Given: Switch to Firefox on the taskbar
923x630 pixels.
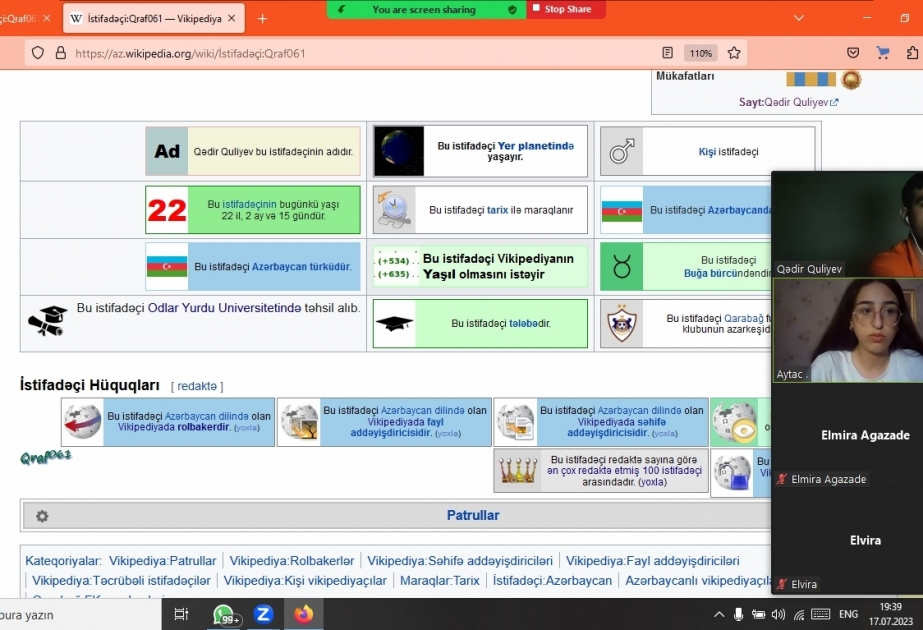Looking at the screenshot, I should coord(304,614).
